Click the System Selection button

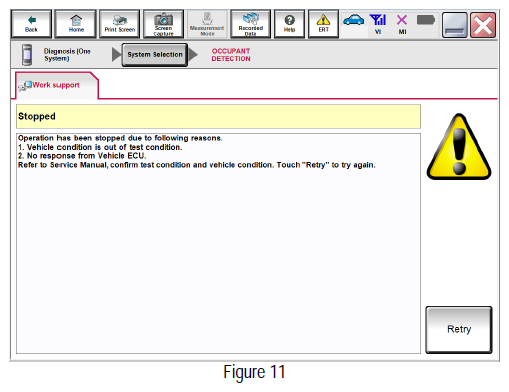155,55
